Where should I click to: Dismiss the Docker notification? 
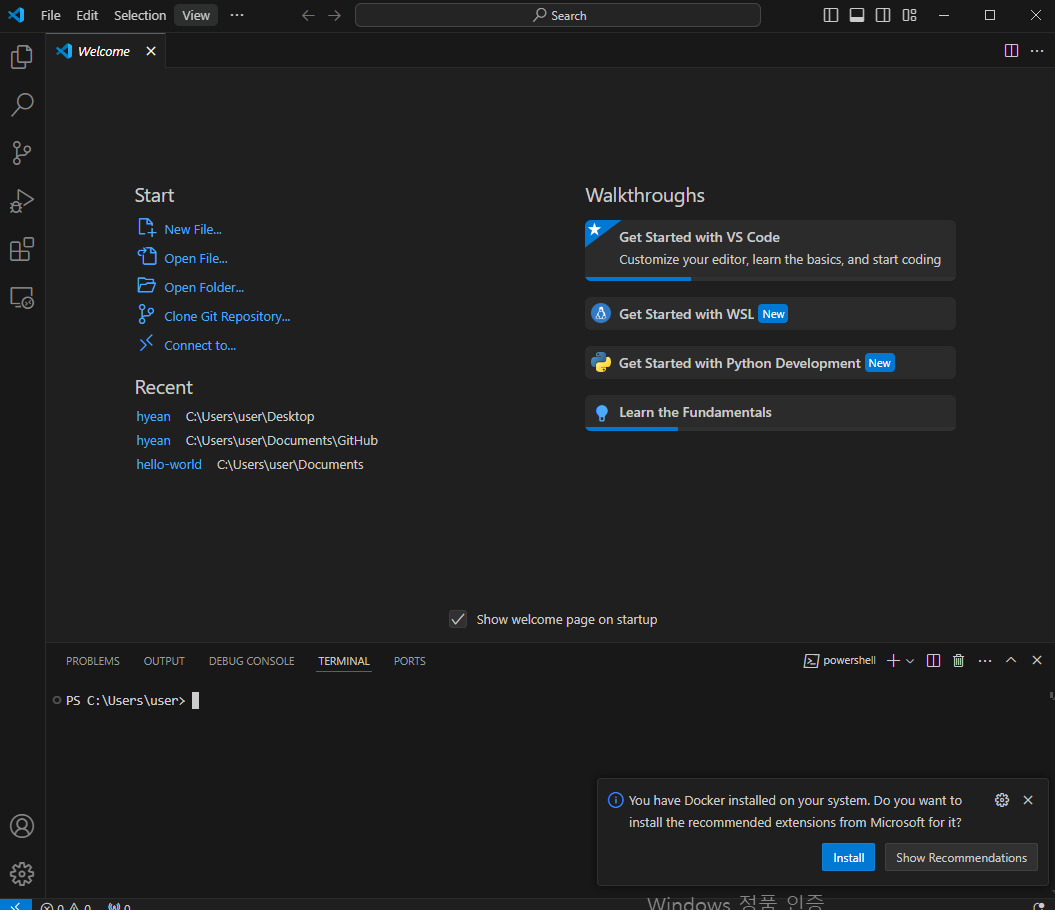pos(1027,800)
